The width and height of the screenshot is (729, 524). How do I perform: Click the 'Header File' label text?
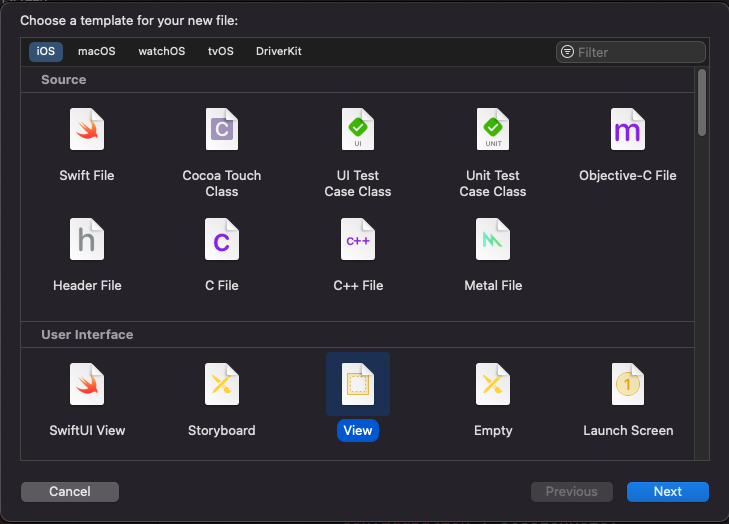pyautogui.click(x=87, y=285)
